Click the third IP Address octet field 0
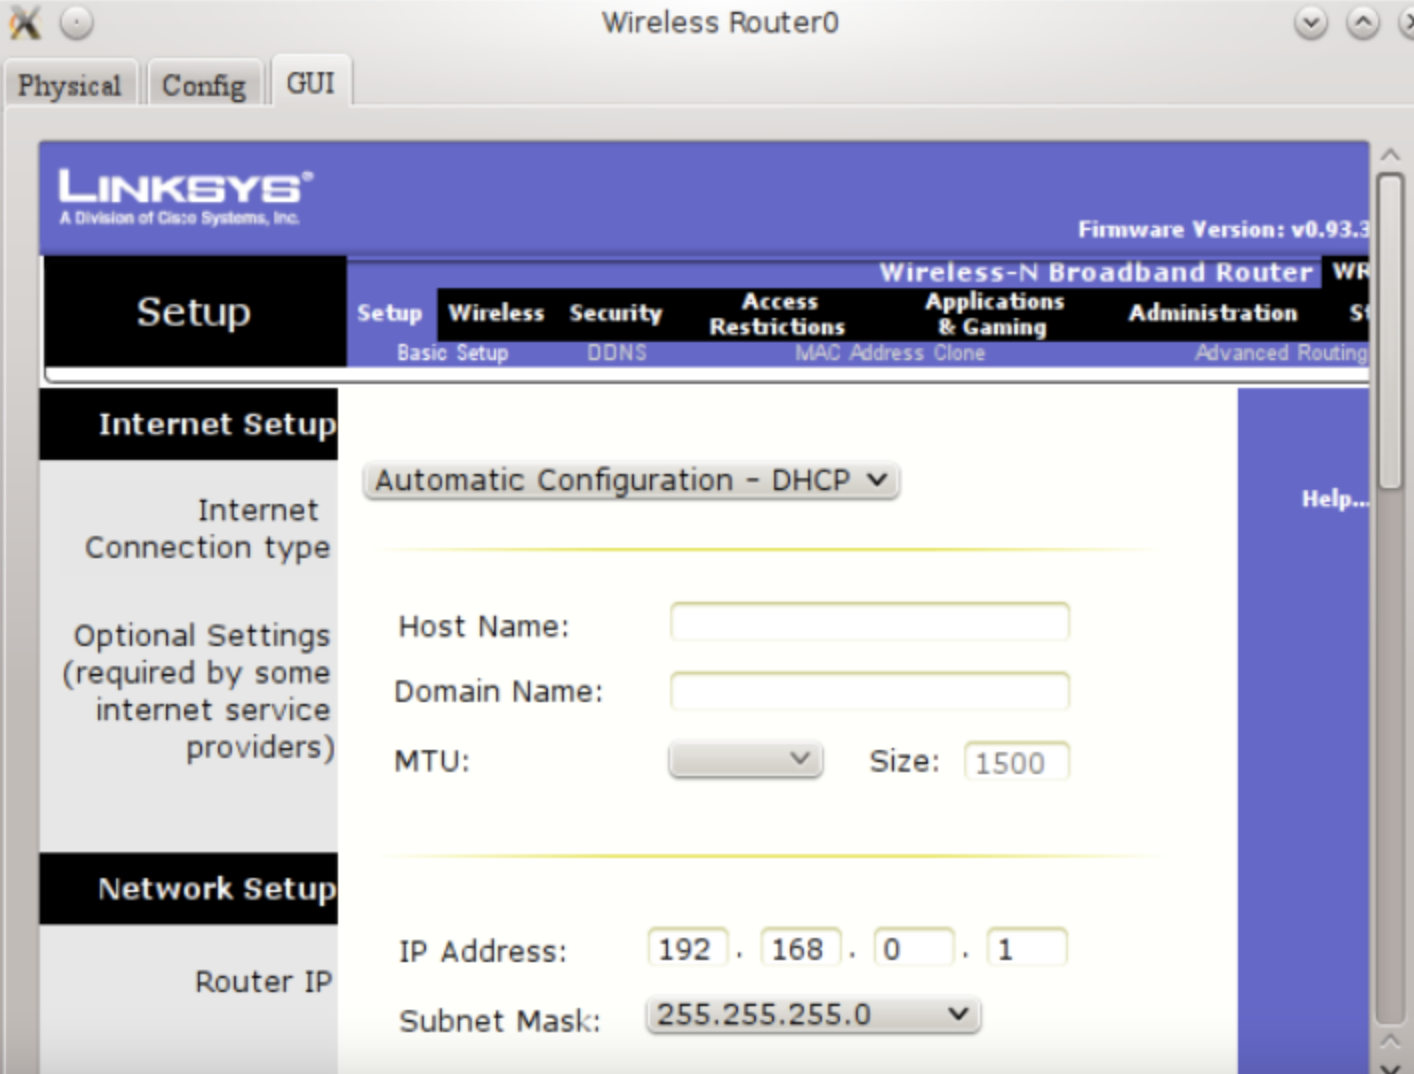This screenshot has height=1074, width=1414. 914,948
